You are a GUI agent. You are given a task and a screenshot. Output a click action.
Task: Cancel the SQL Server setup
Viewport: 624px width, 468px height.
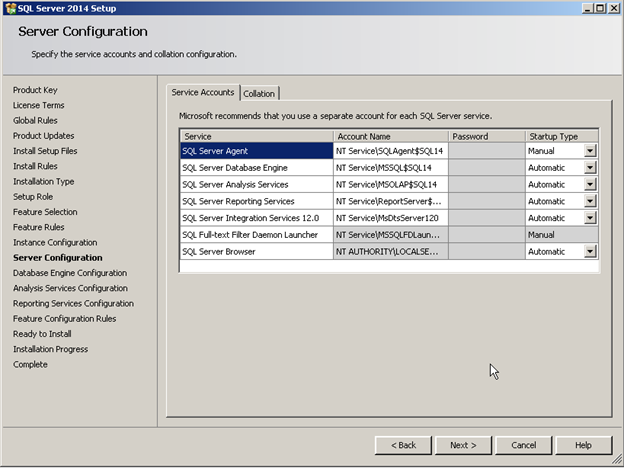pos(523,445)
